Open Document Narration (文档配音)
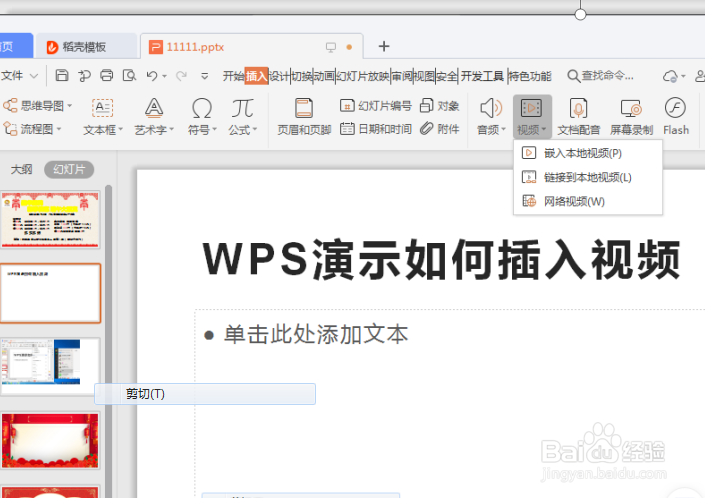Viewport: 705px width, 498px height. coord(579,117)
